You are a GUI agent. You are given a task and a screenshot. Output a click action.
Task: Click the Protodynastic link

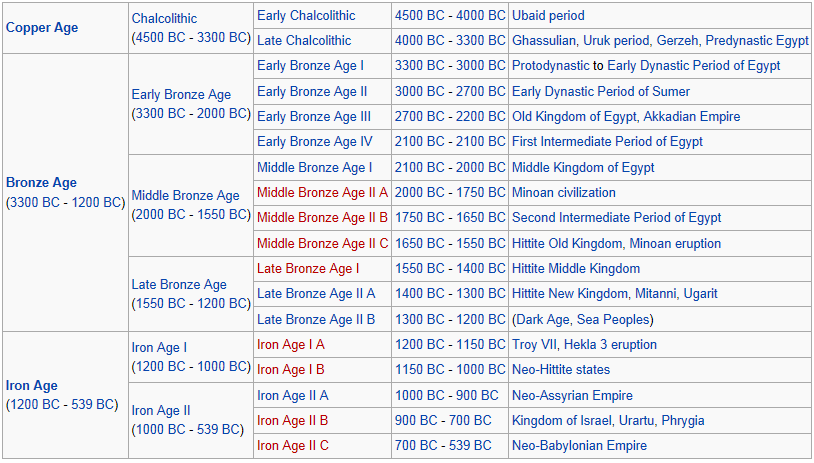551,66
